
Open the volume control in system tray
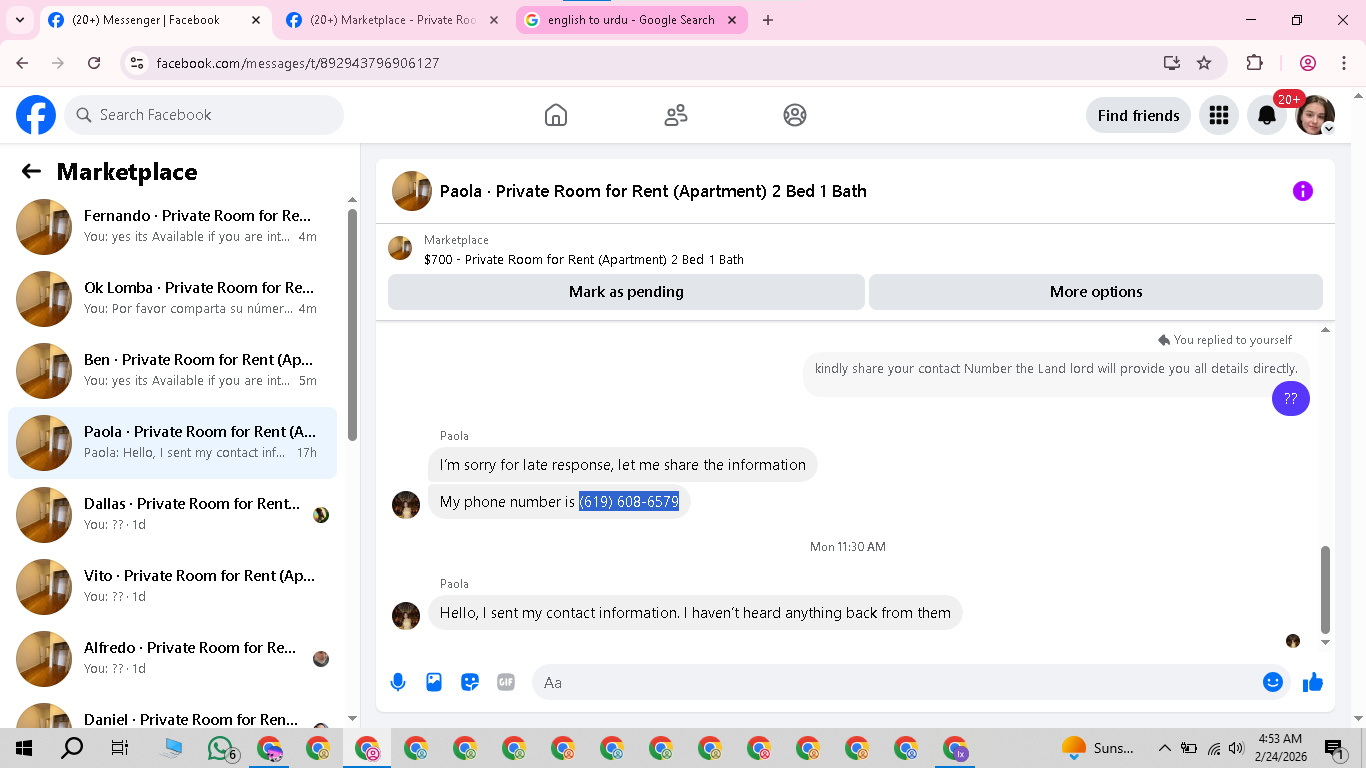click(x=1236, y=748)
